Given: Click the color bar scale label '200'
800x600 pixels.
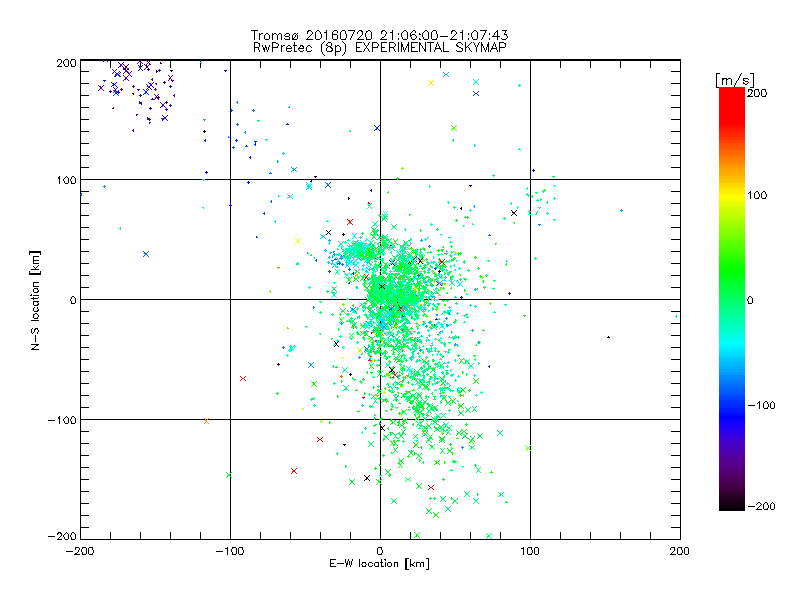Looking at the screenshot, I should [x=757, y=93].
